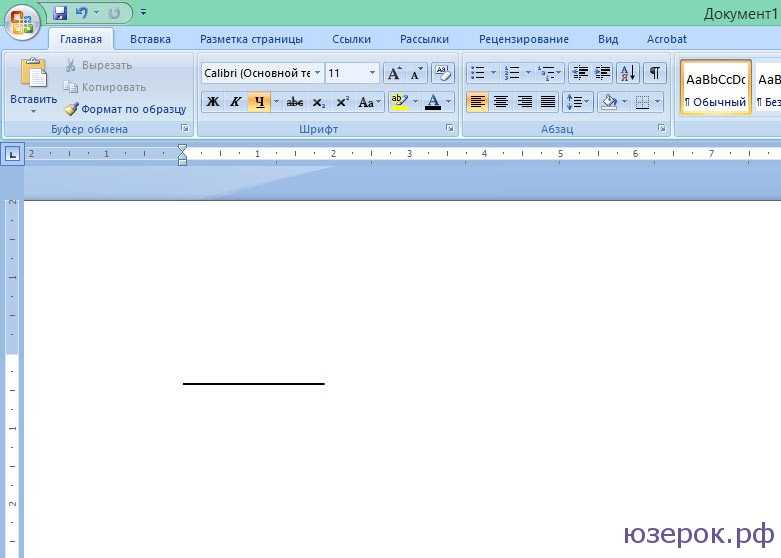Click the Вставить paste icon
This screenshot has height=558, width=781.
tap(33, 73)
